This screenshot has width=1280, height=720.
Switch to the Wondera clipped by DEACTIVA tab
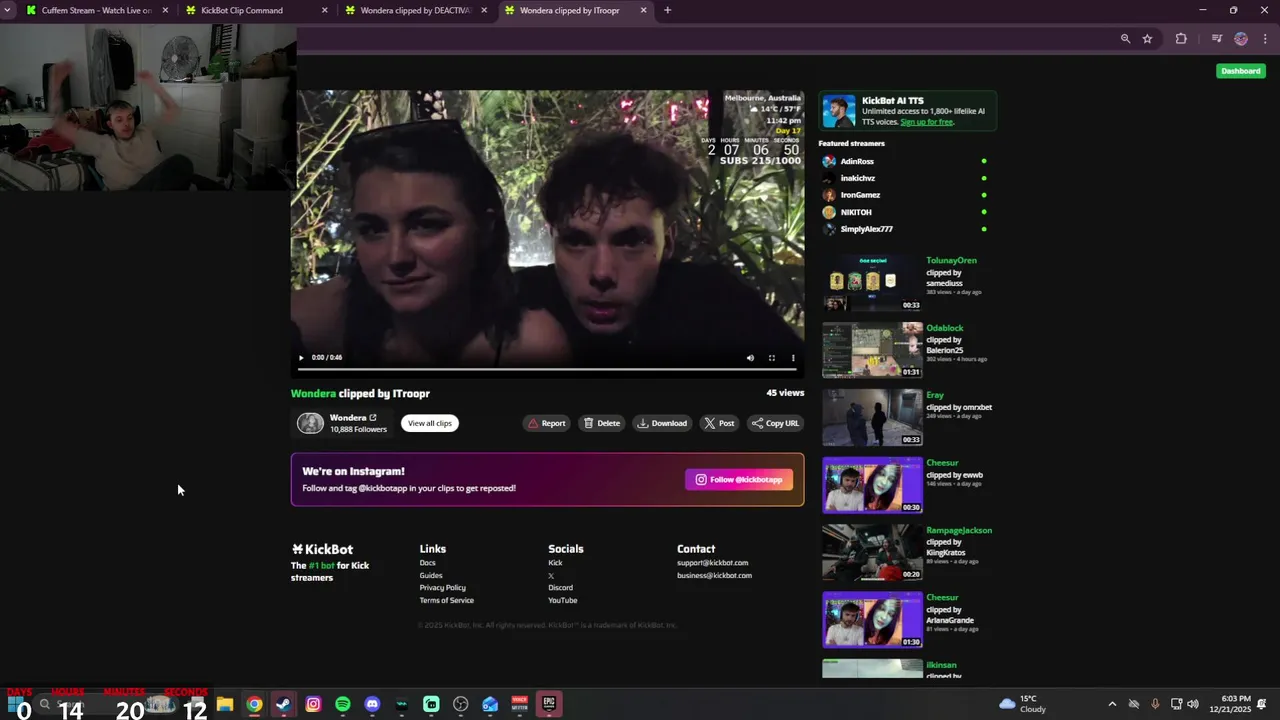click(x=415, y=10)
